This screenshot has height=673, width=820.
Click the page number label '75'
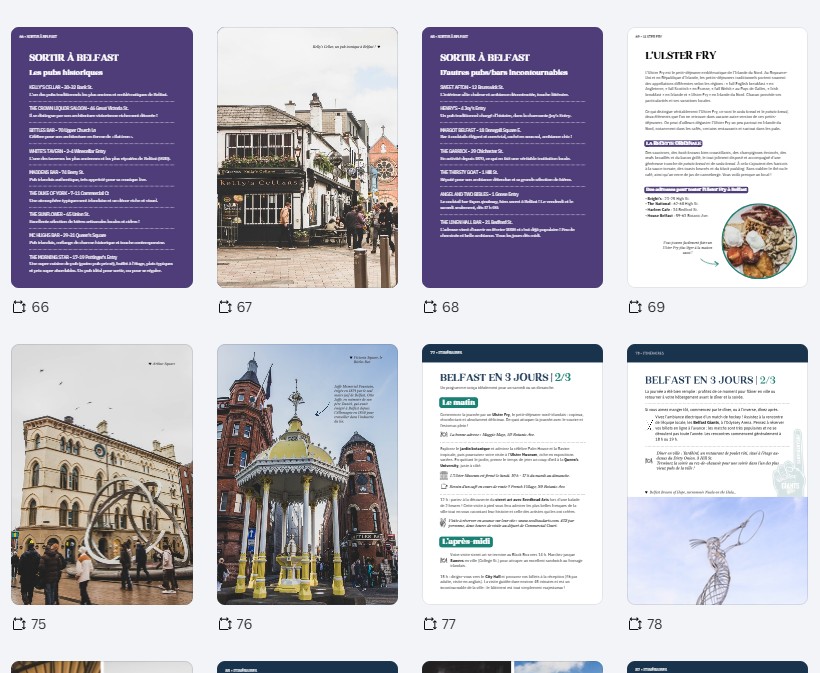pos(38,624)
